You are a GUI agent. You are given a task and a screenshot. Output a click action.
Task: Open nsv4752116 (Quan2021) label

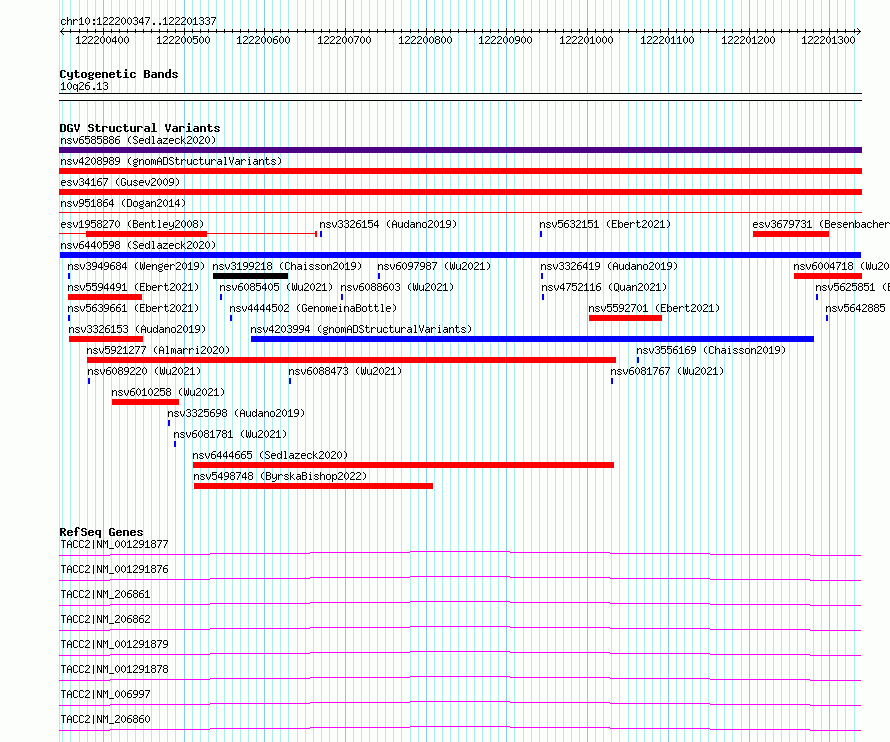(604, 287)
